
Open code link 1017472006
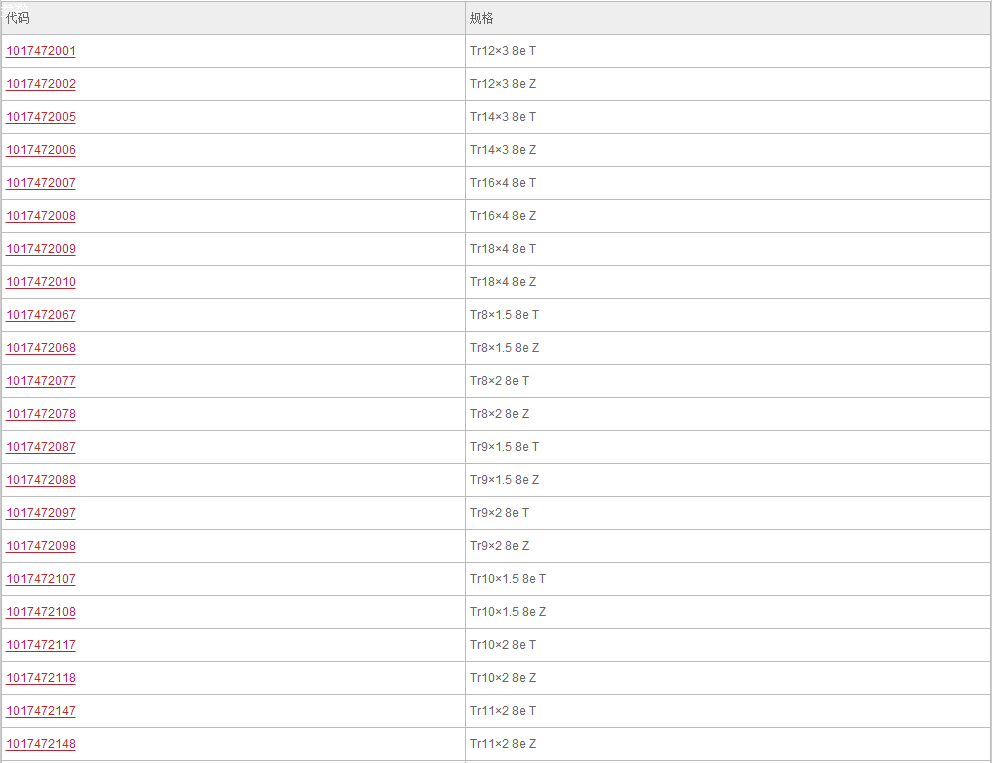(41, 150)
